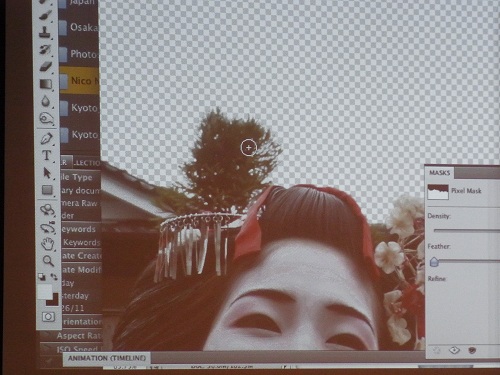
Task: Select the Pixel Mask thumbnail
Action: point(438,192)
